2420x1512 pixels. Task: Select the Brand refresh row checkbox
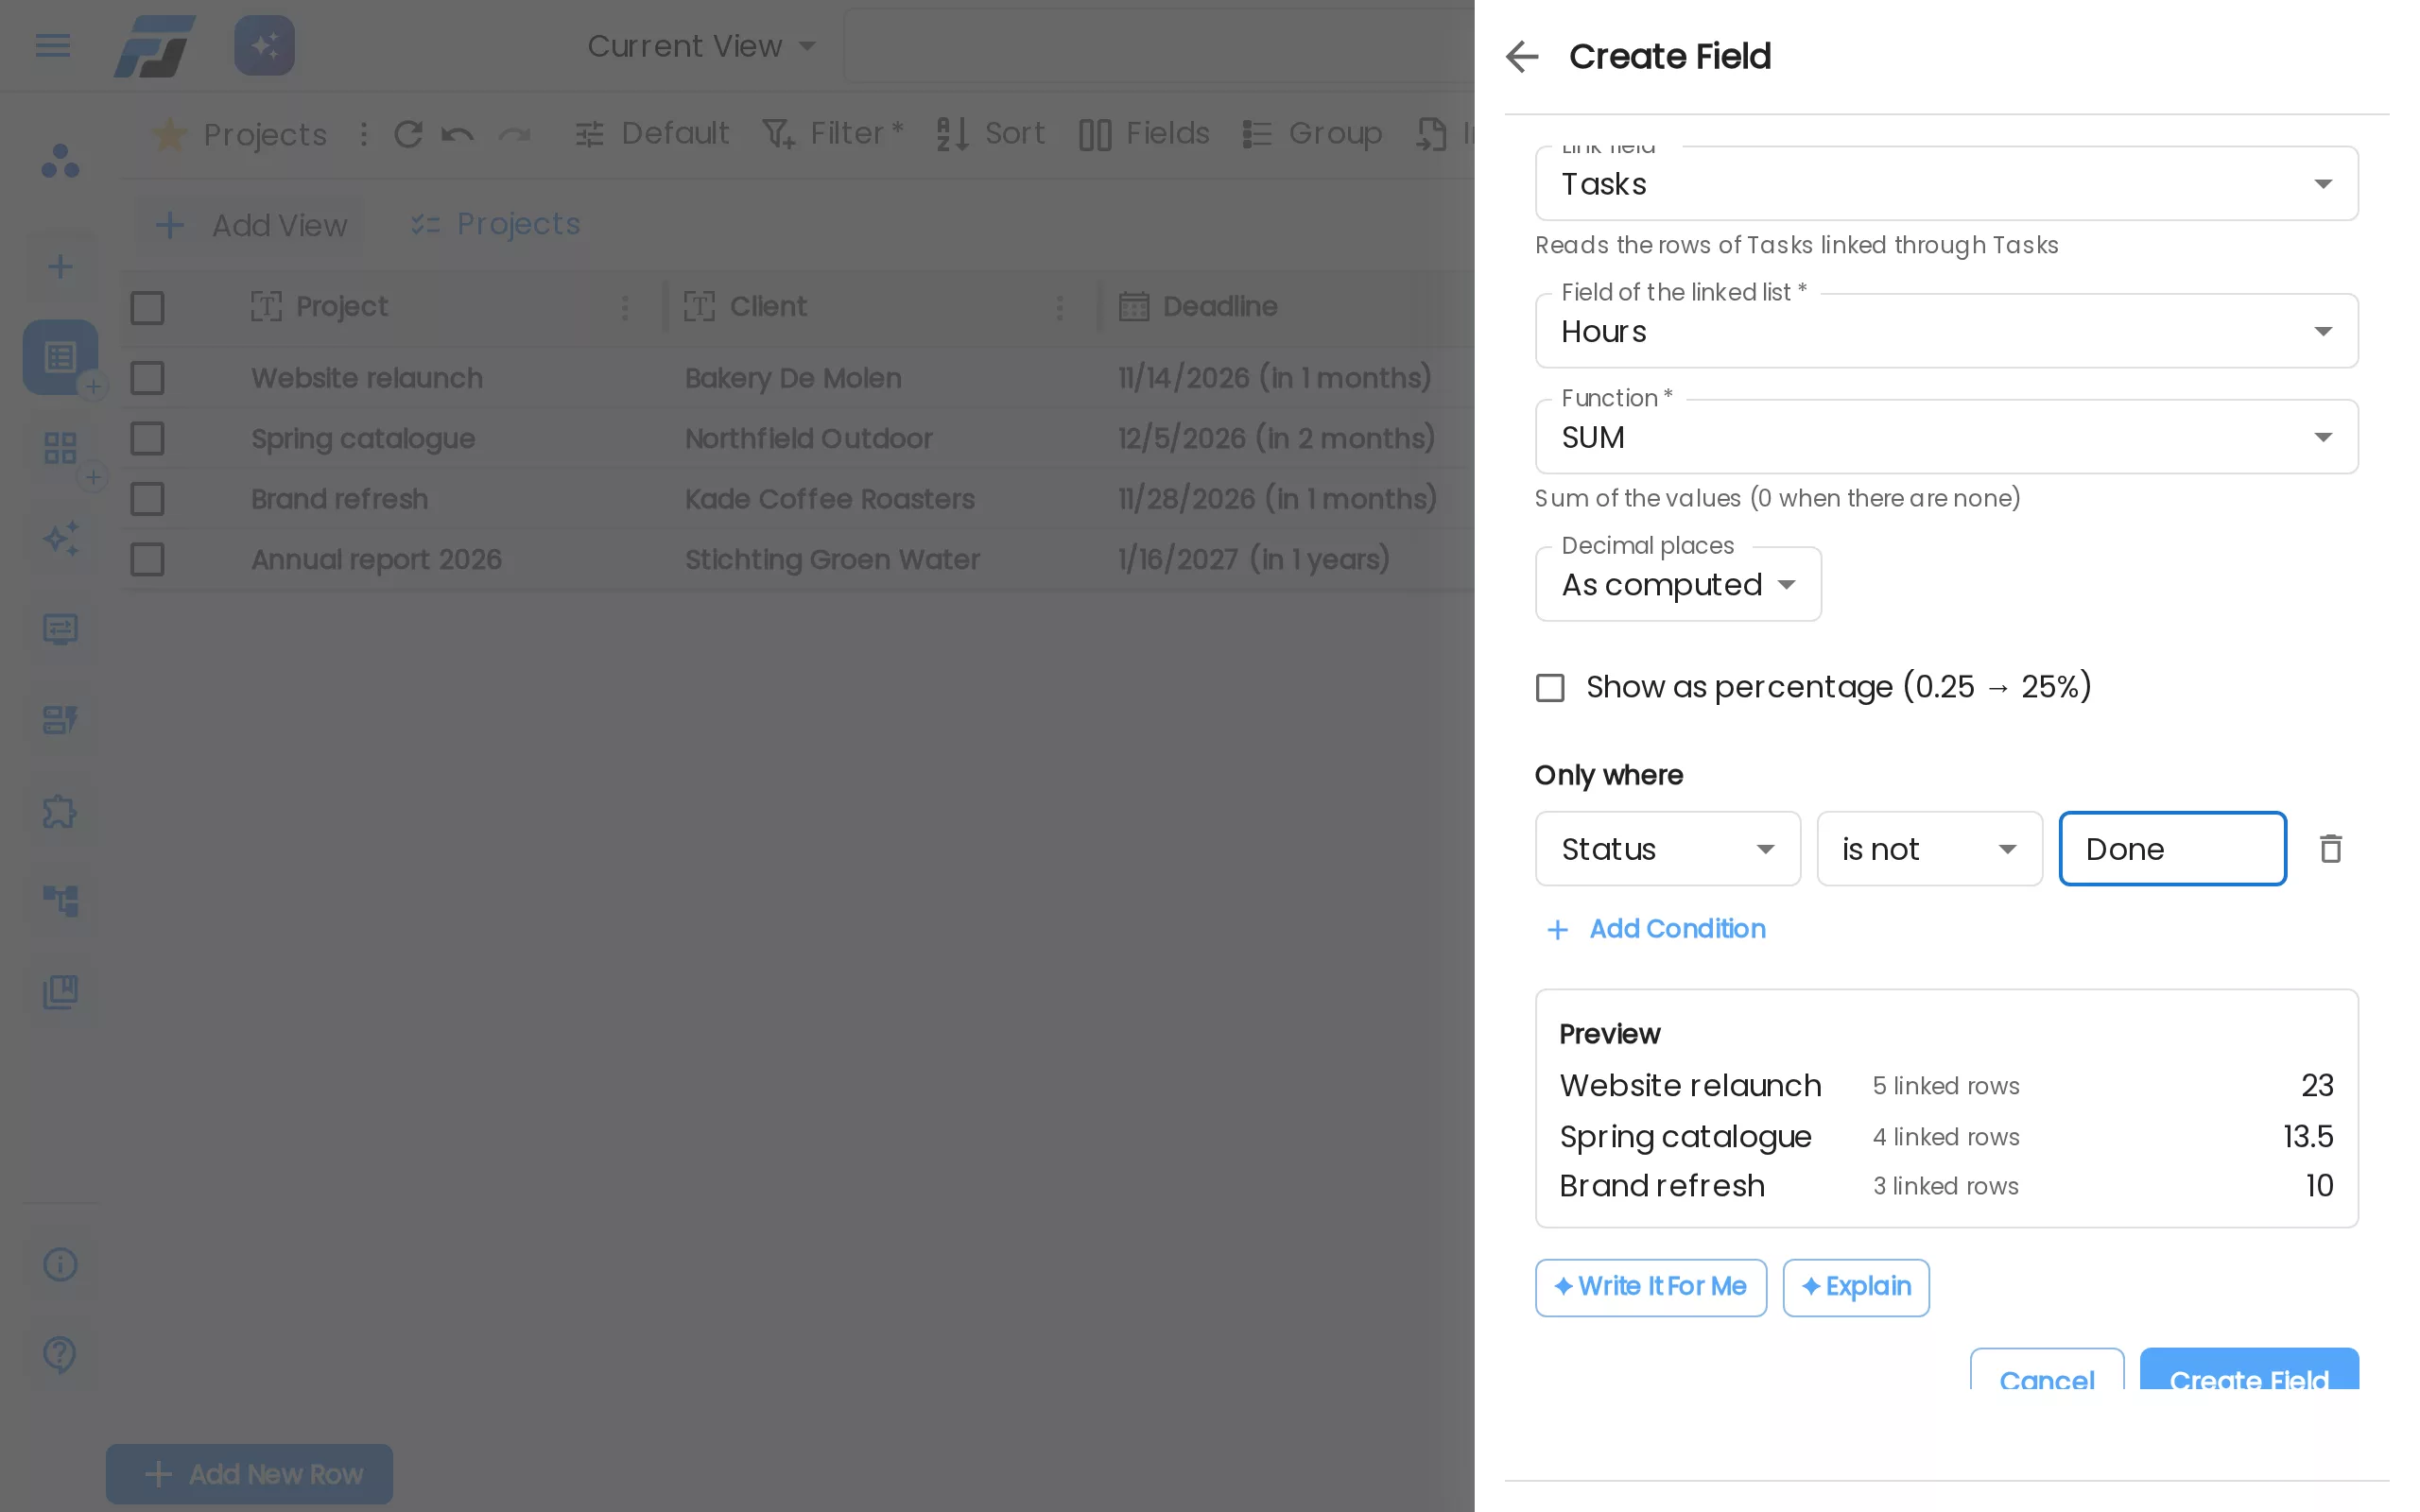[x=147, y=499]
